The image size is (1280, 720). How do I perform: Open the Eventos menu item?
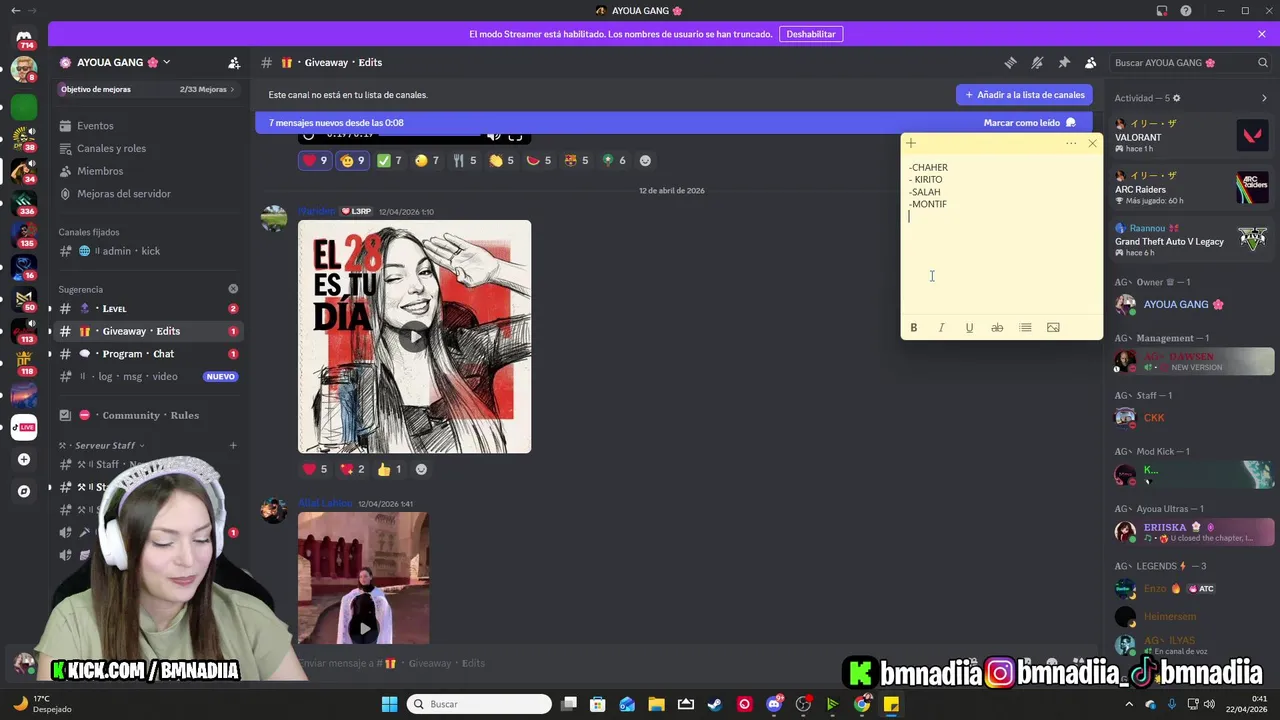coord(148,126)
